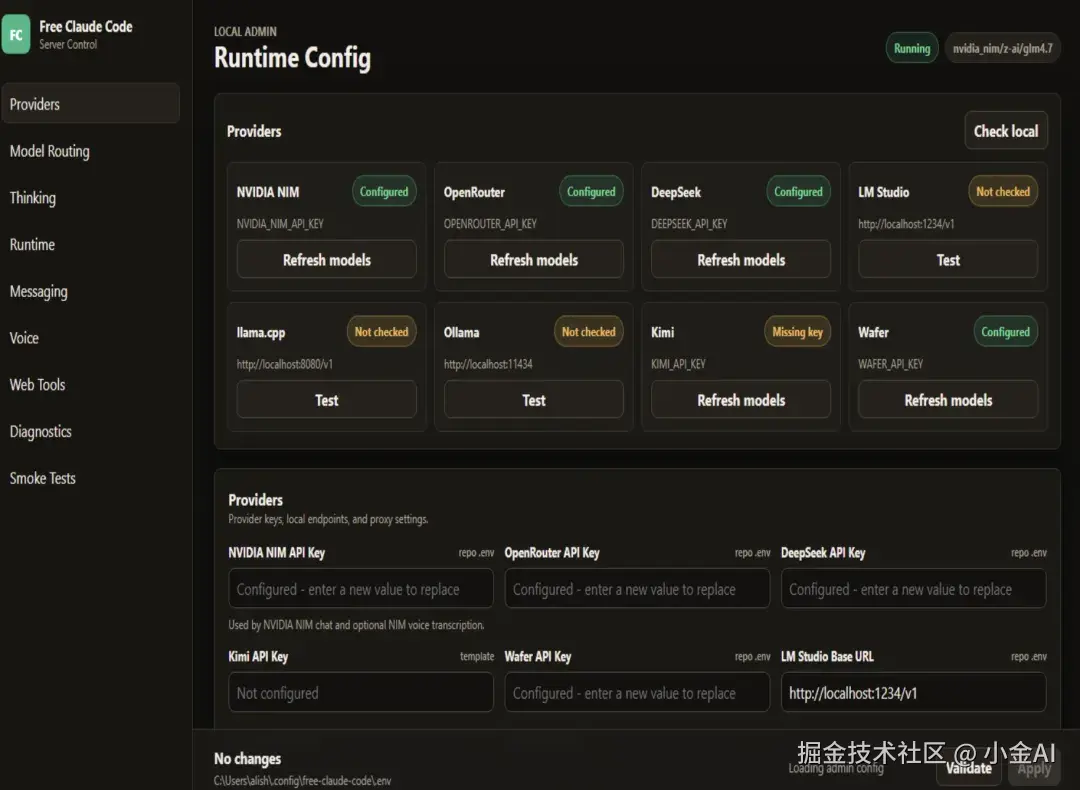The image size is (1080, 790).
Task: Test the Ollama provider
Action: 534,400
